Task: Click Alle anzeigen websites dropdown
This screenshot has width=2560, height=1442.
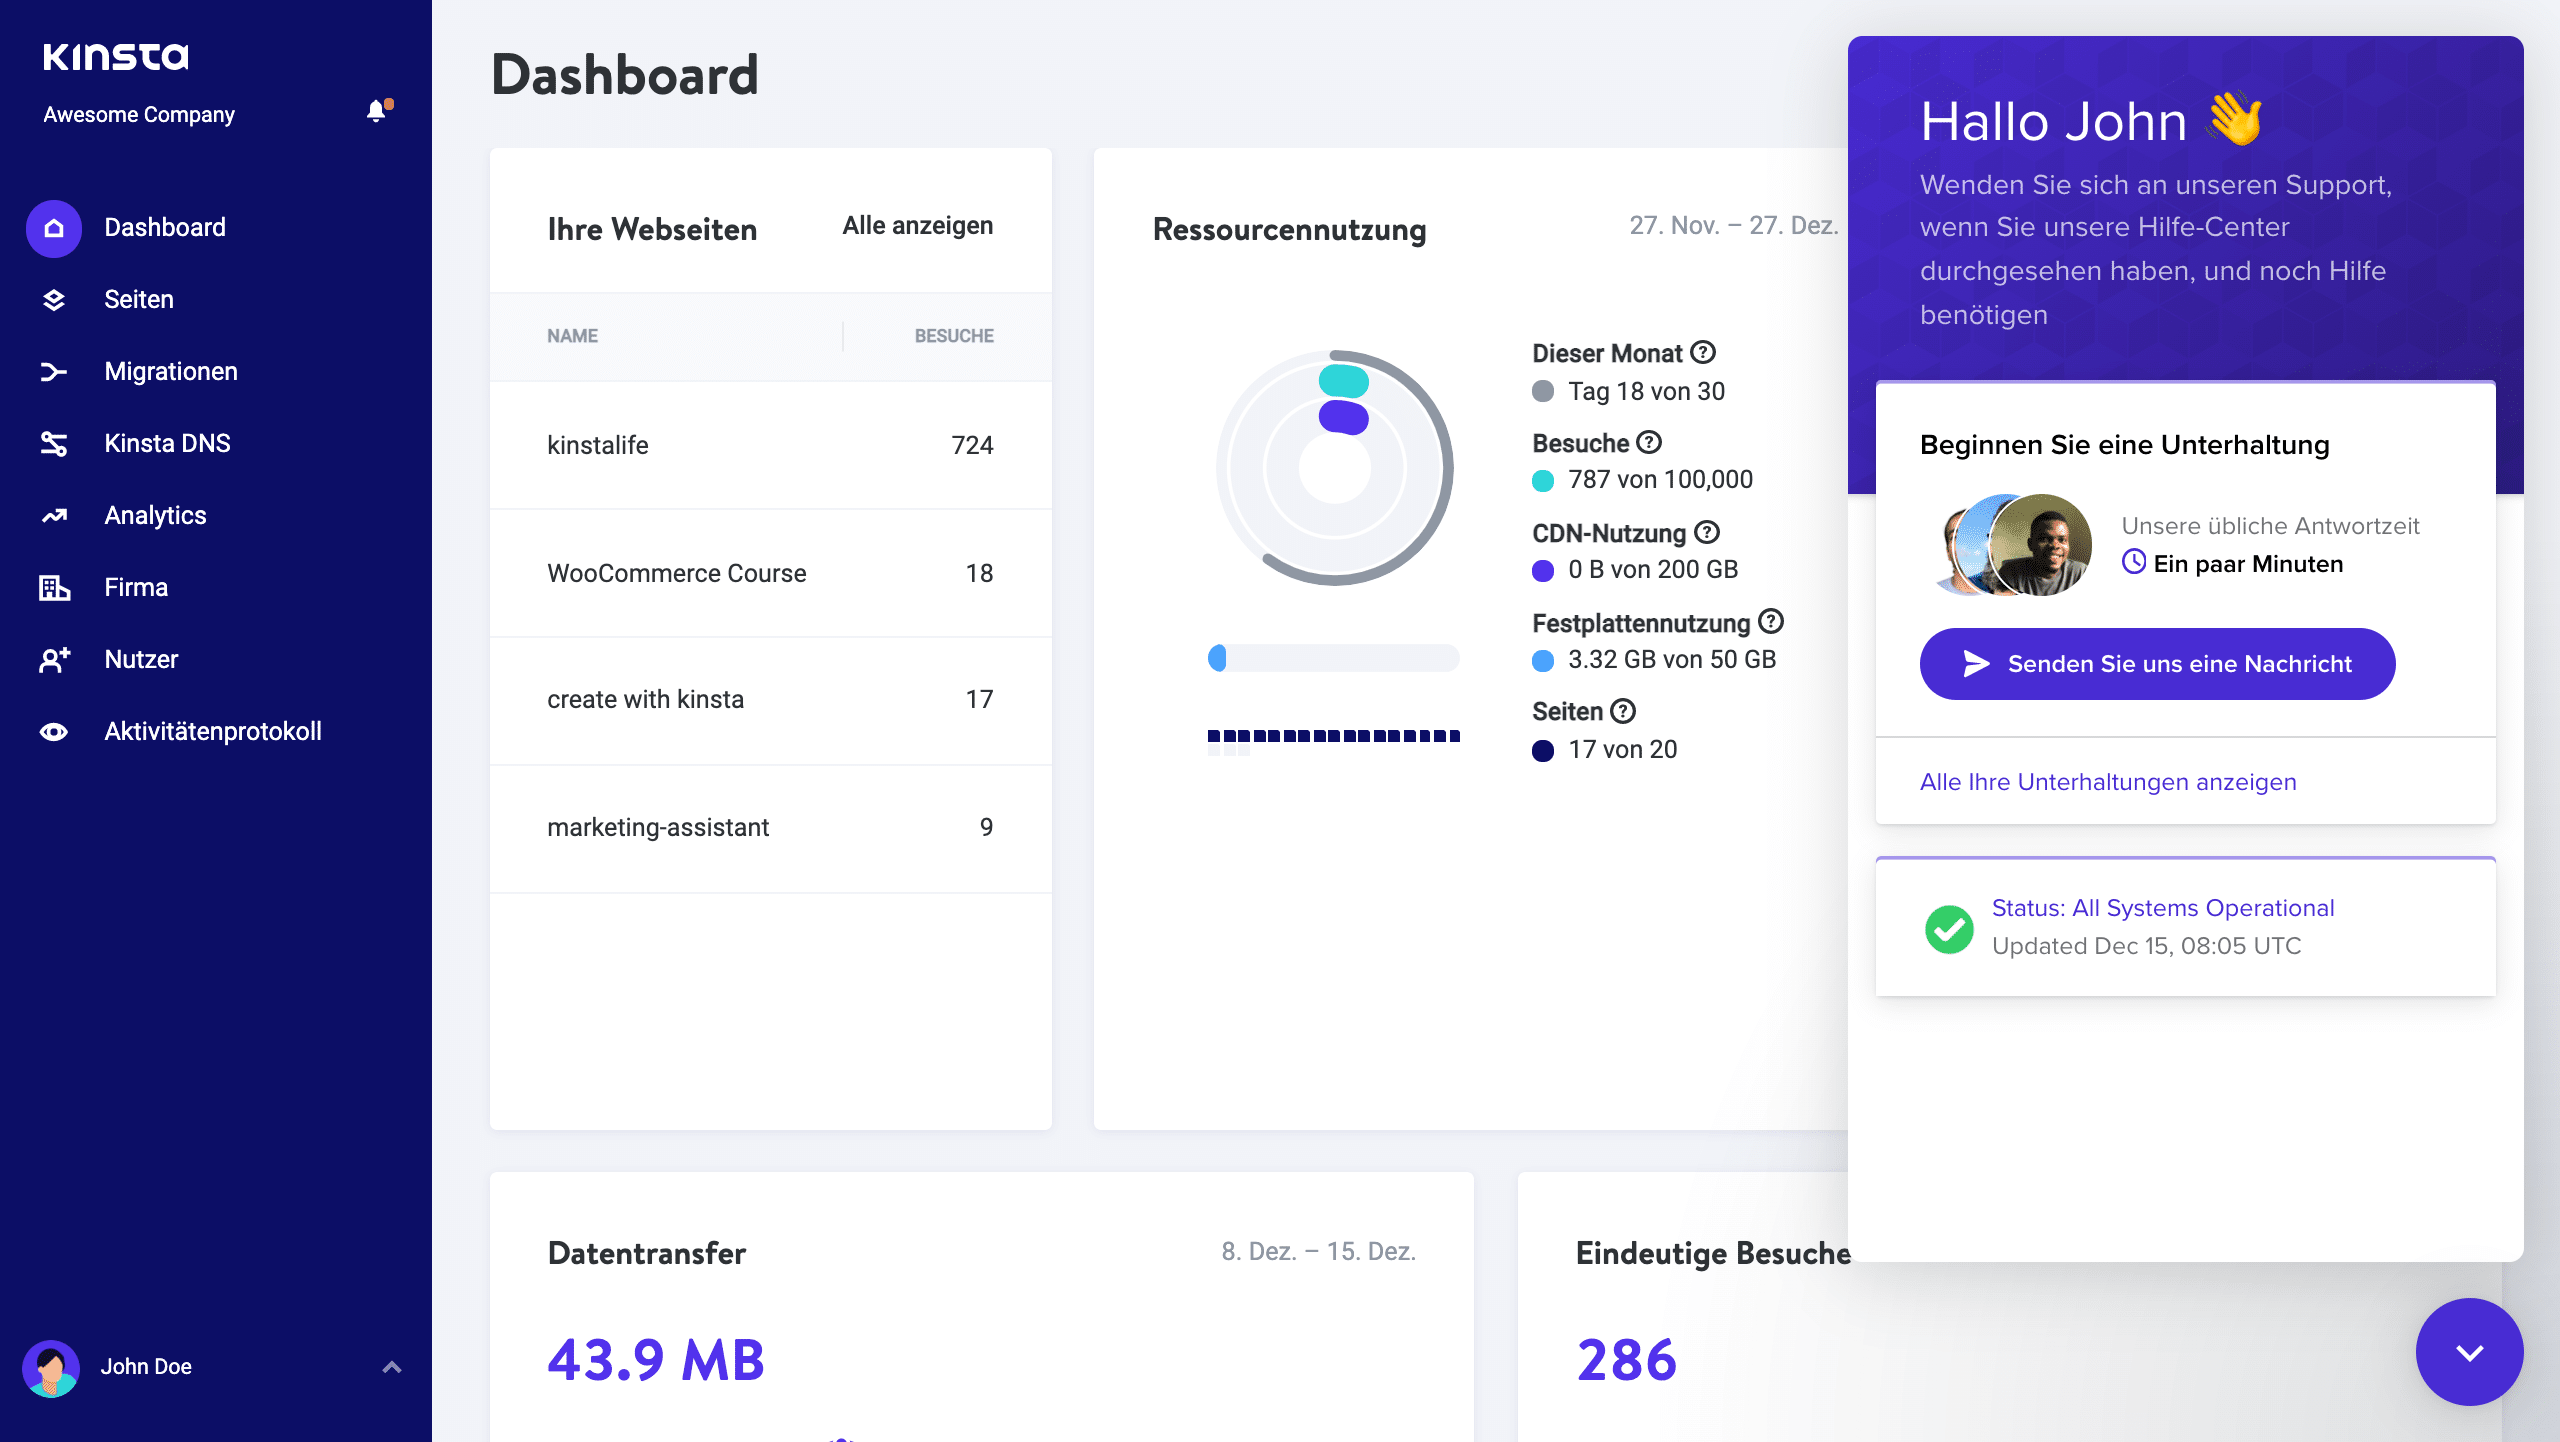Action: (x=916, y=225)
